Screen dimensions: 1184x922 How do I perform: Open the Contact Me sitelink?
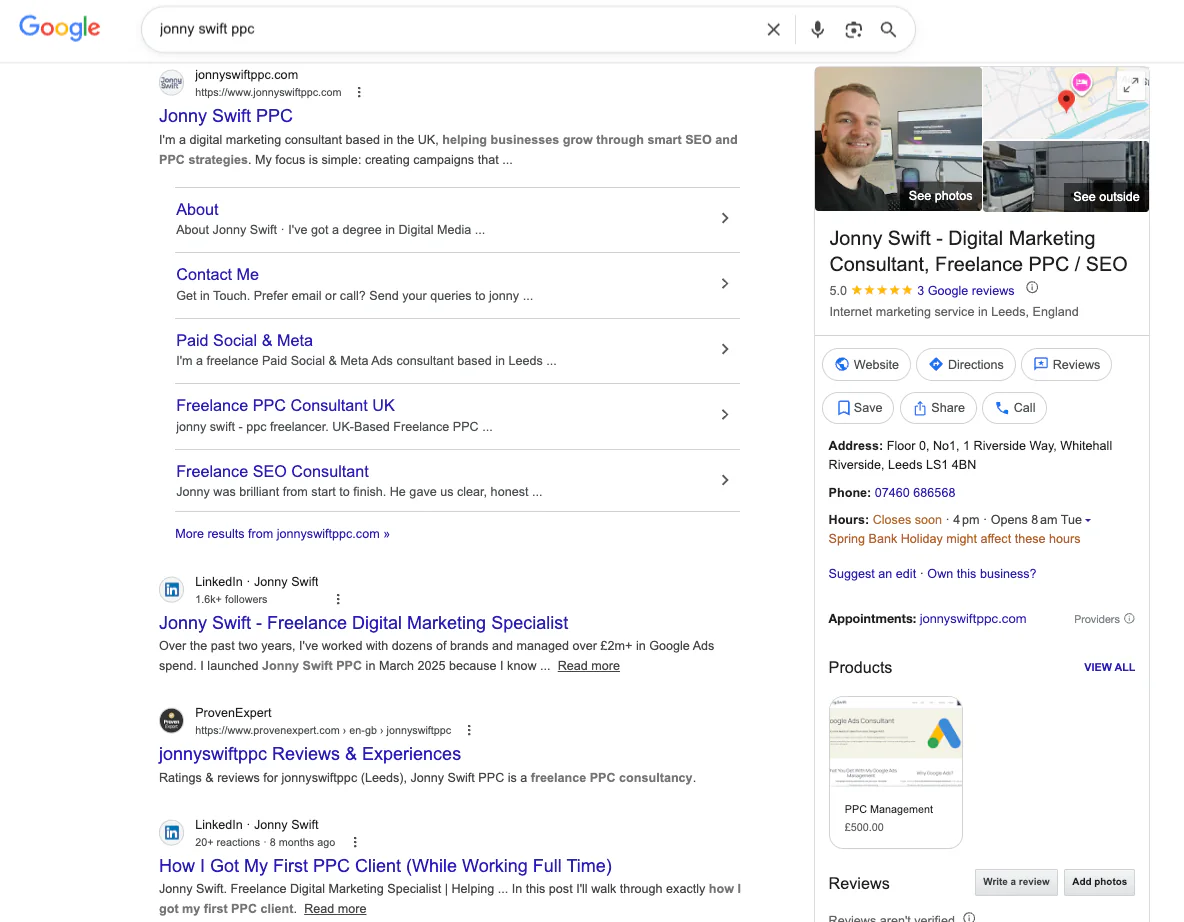pyautogui.click(x=217, y=274)
